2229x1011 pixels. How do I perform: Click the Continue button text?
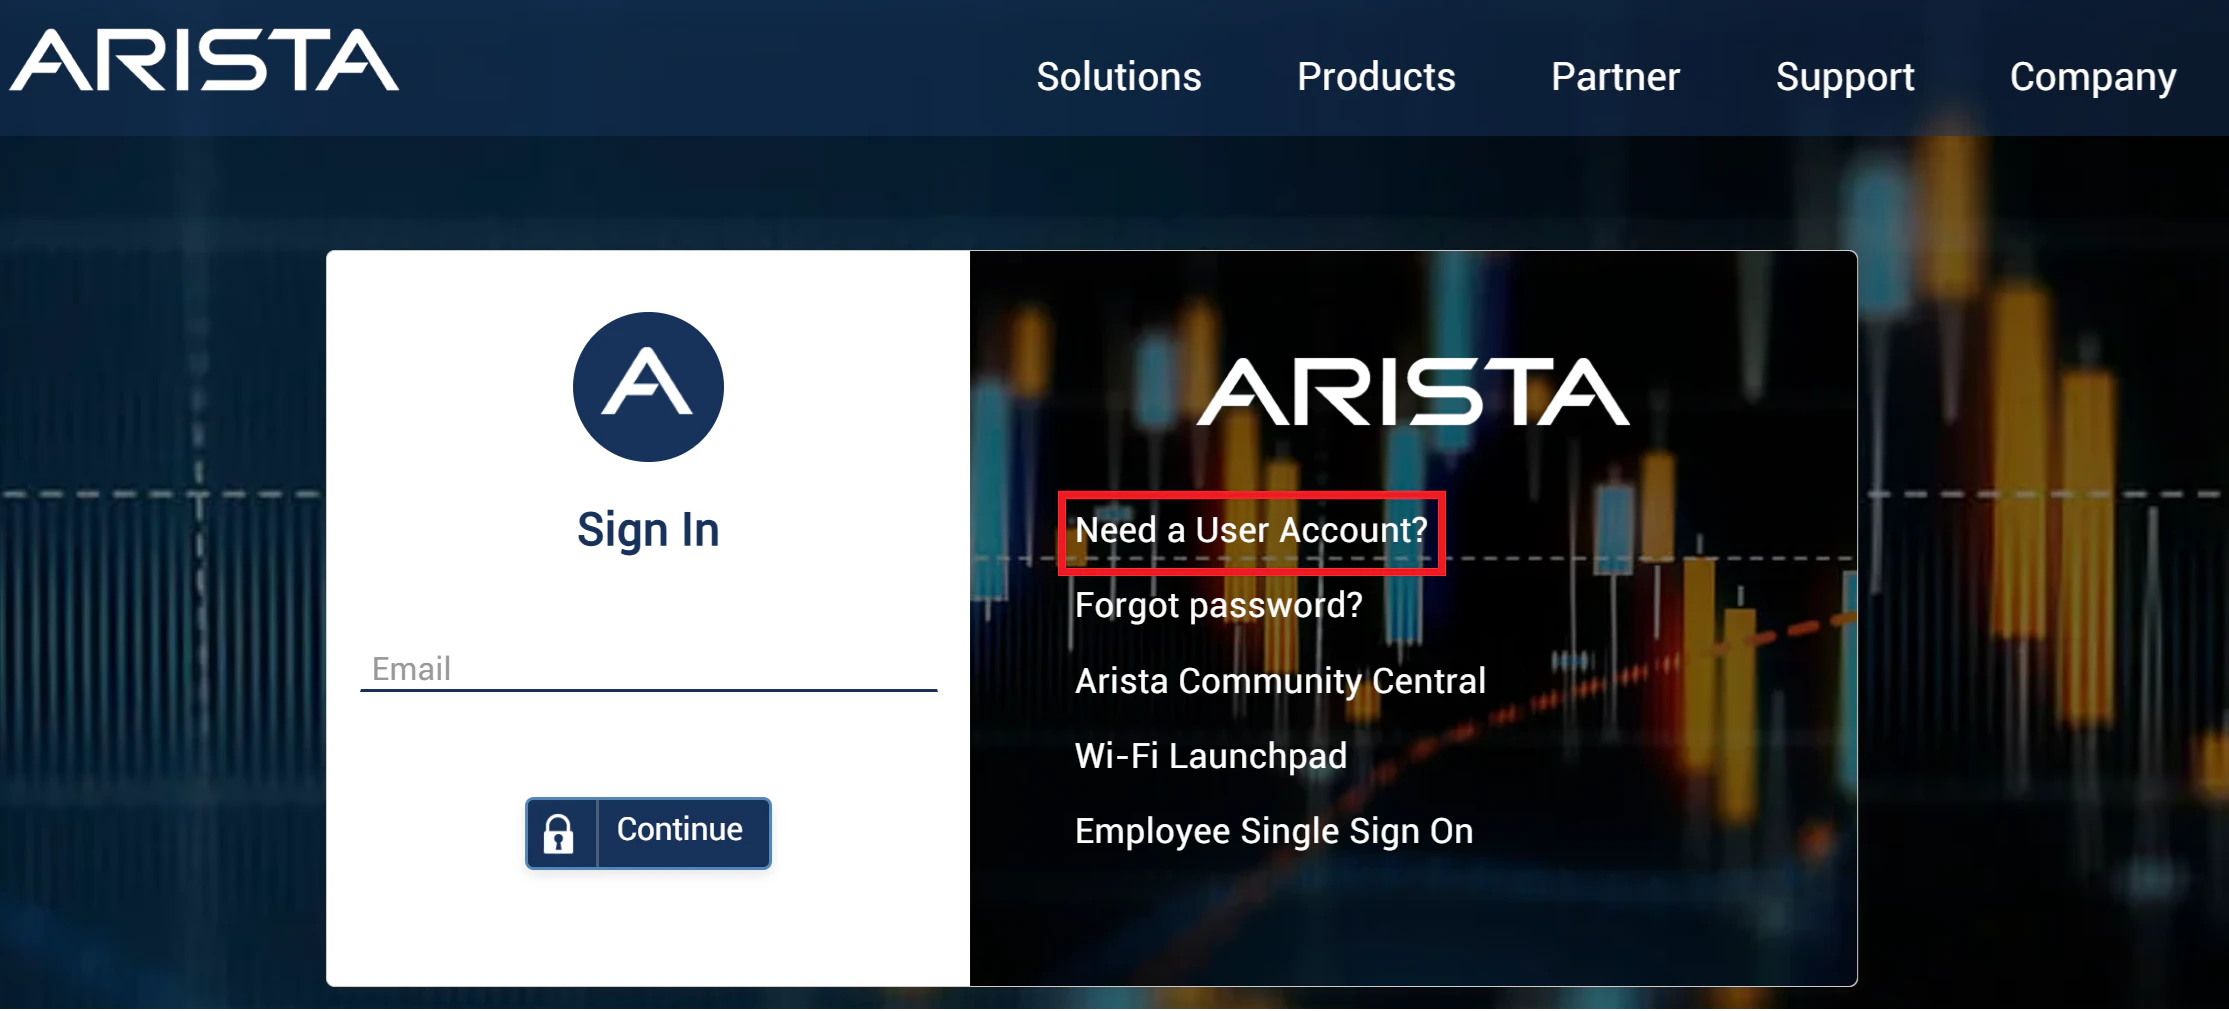[x=680, y=829]
